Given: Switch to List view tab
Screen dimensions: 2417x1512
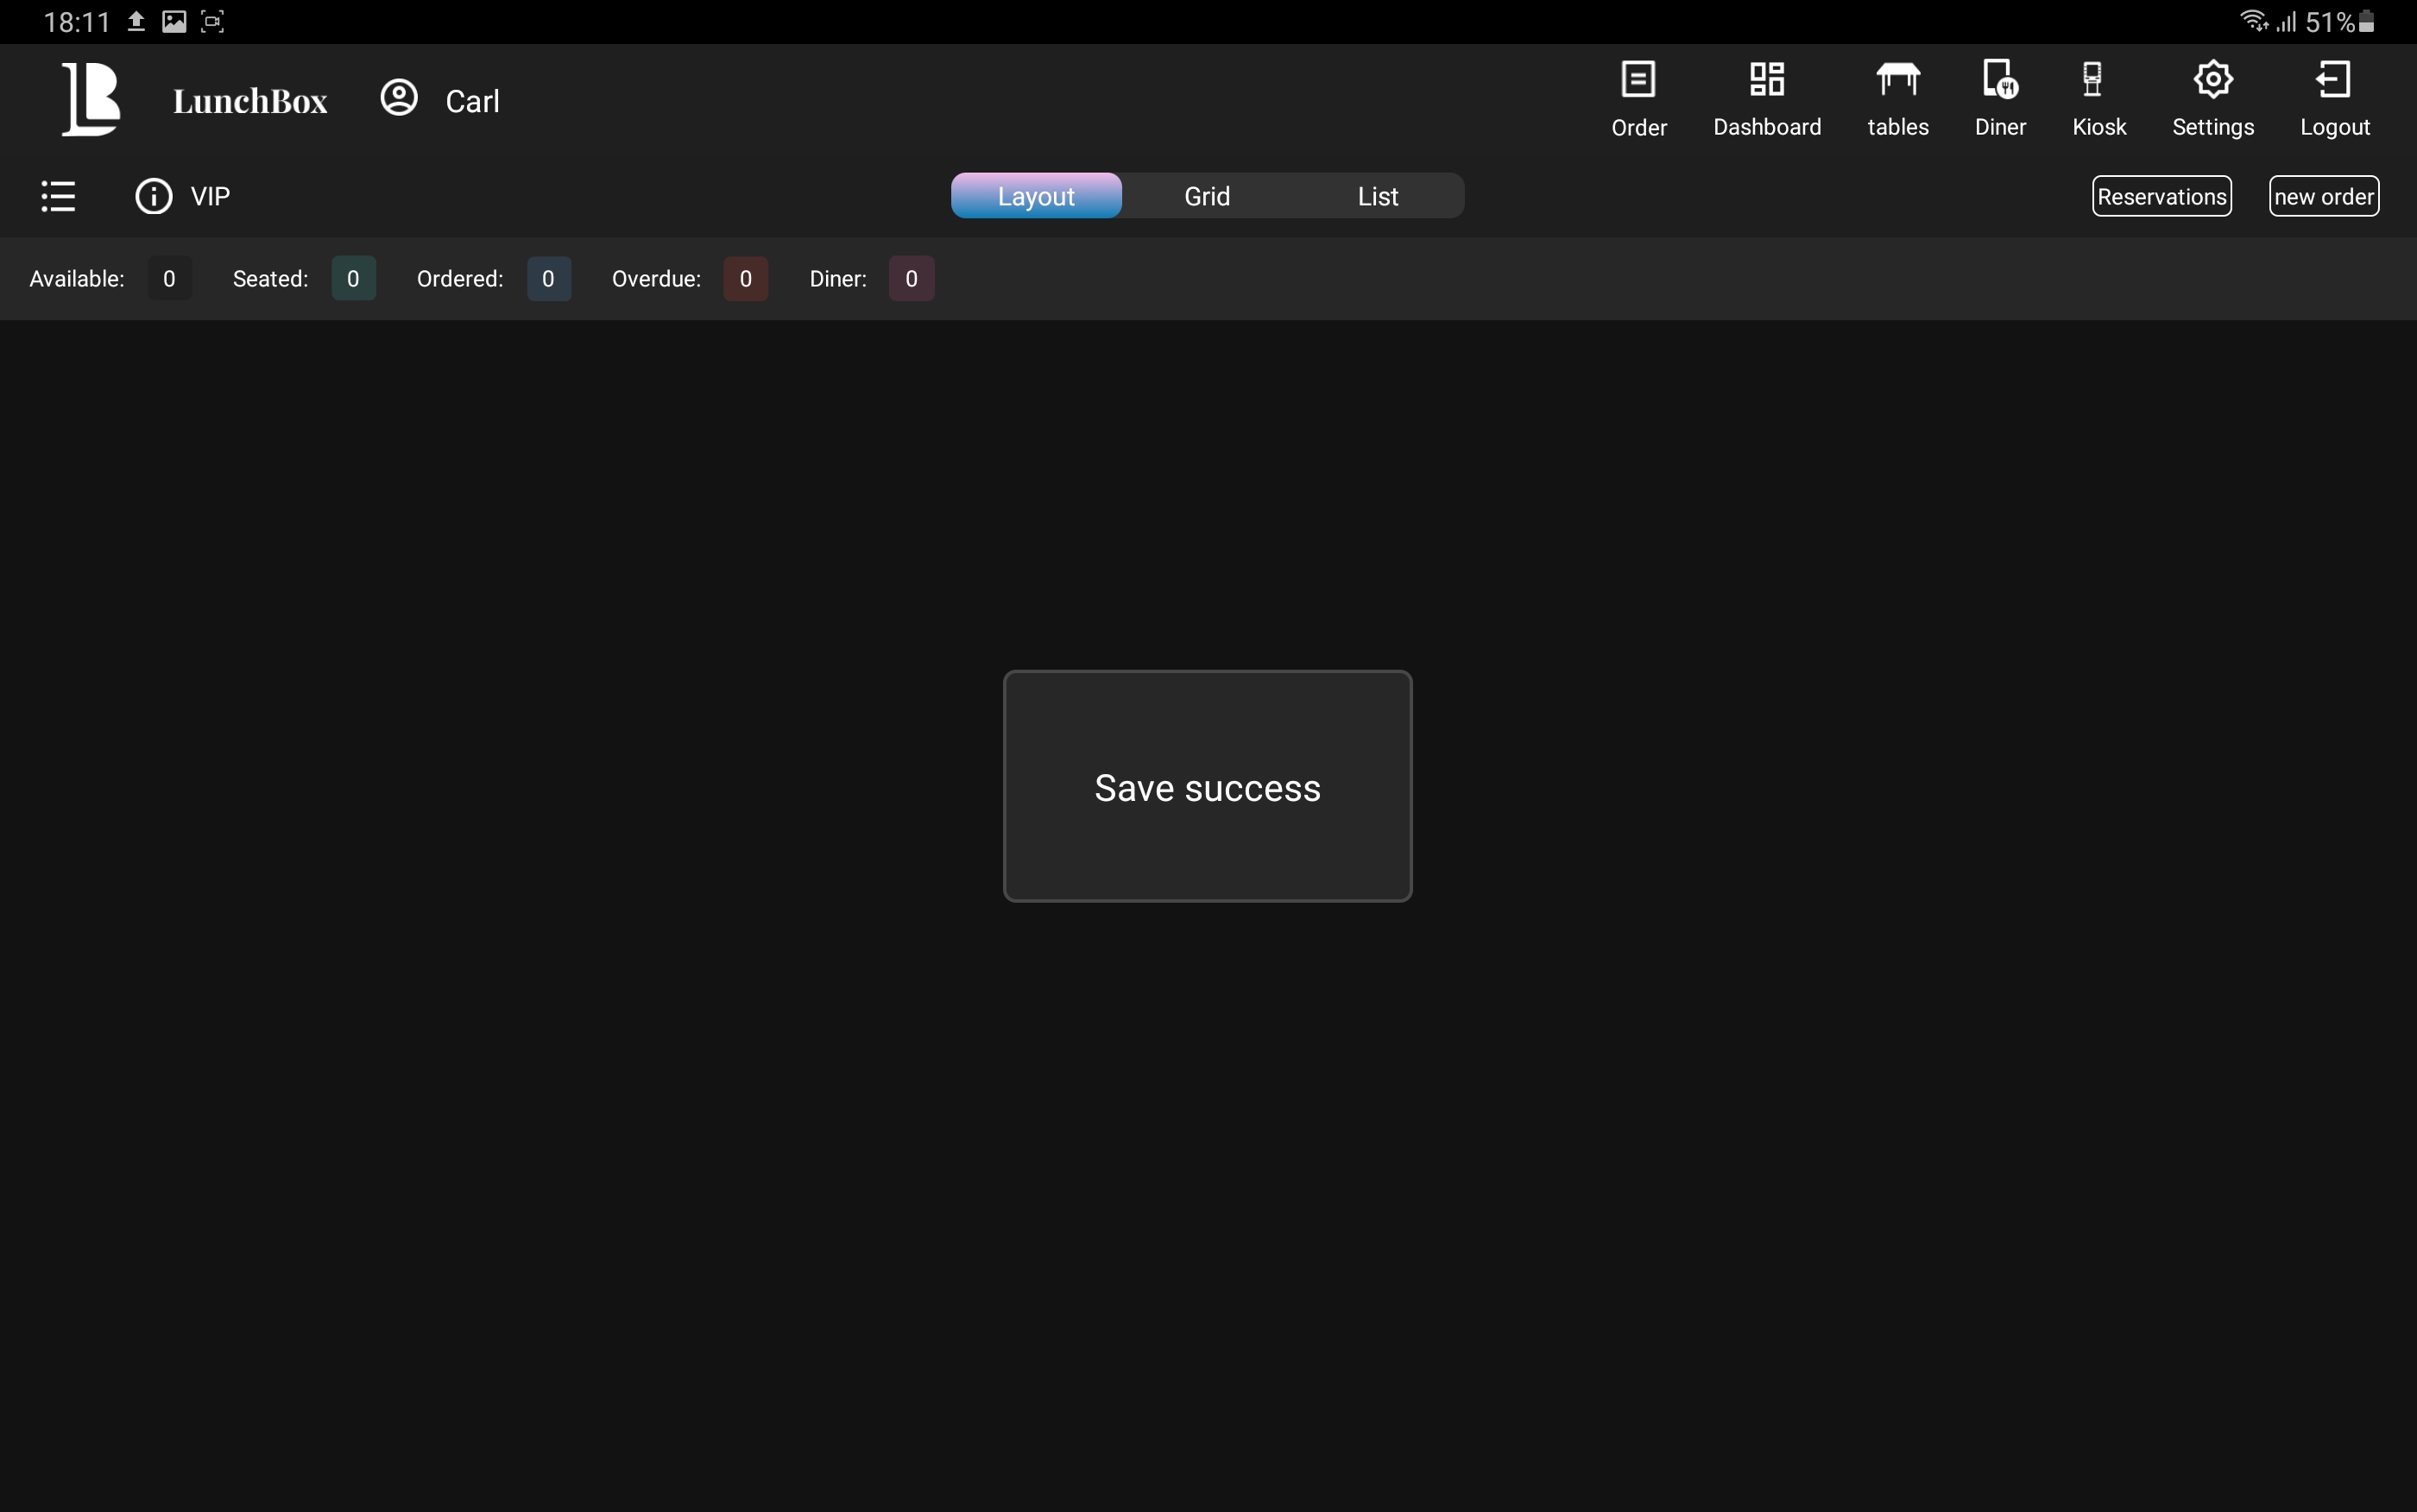Looking at the screenshot, I should tap(1377, 196).
